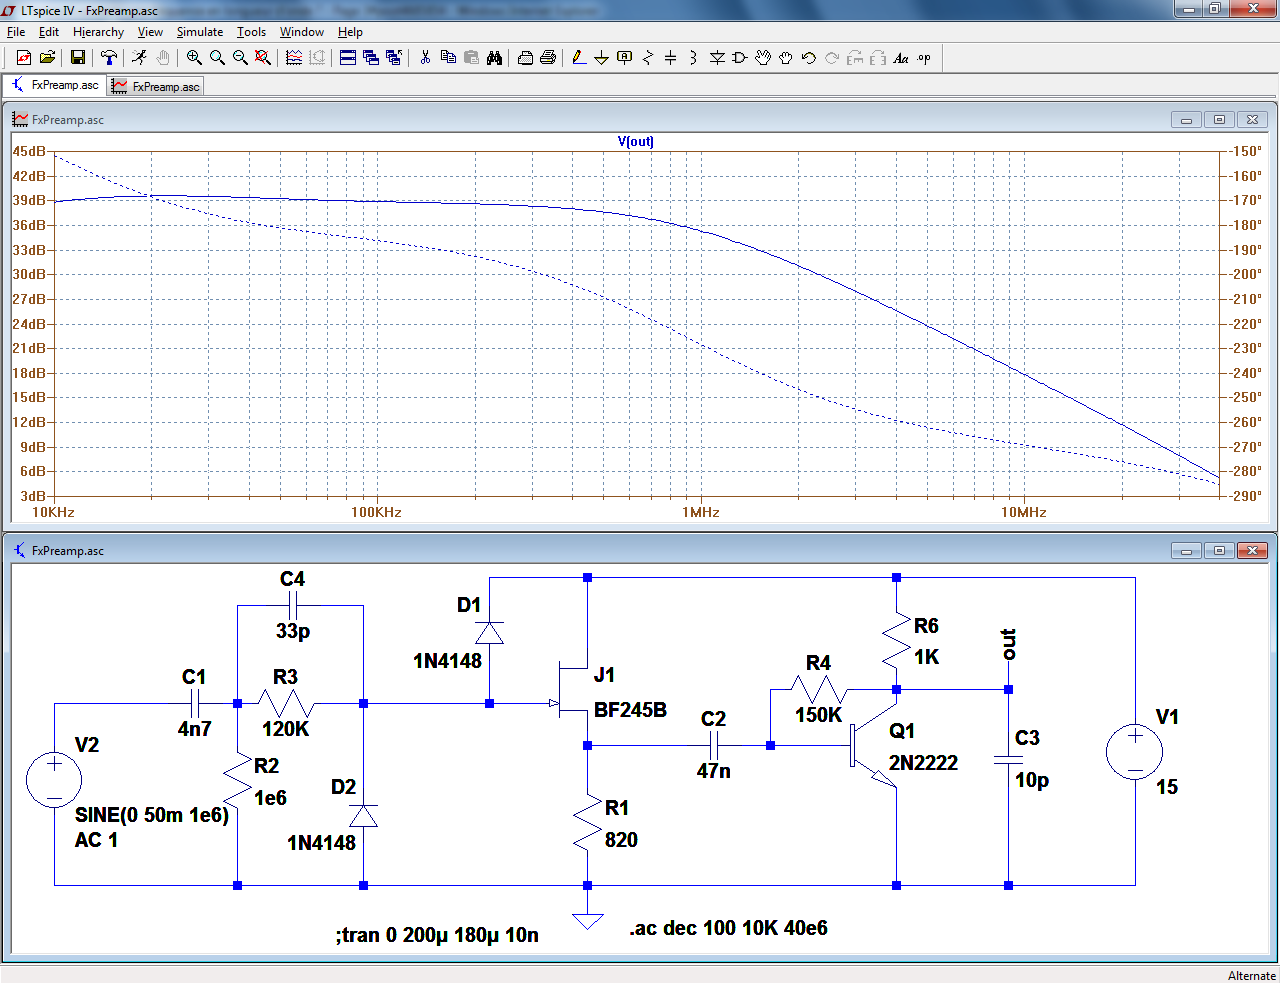
Task: Click the V(out) trace label
Action: [x=636, y=141]
